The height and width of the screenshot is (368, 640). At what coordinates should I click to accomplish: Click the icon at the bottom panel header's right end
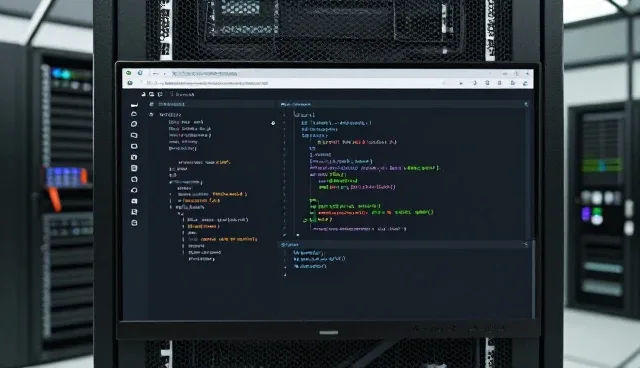[x=526, y=244]
